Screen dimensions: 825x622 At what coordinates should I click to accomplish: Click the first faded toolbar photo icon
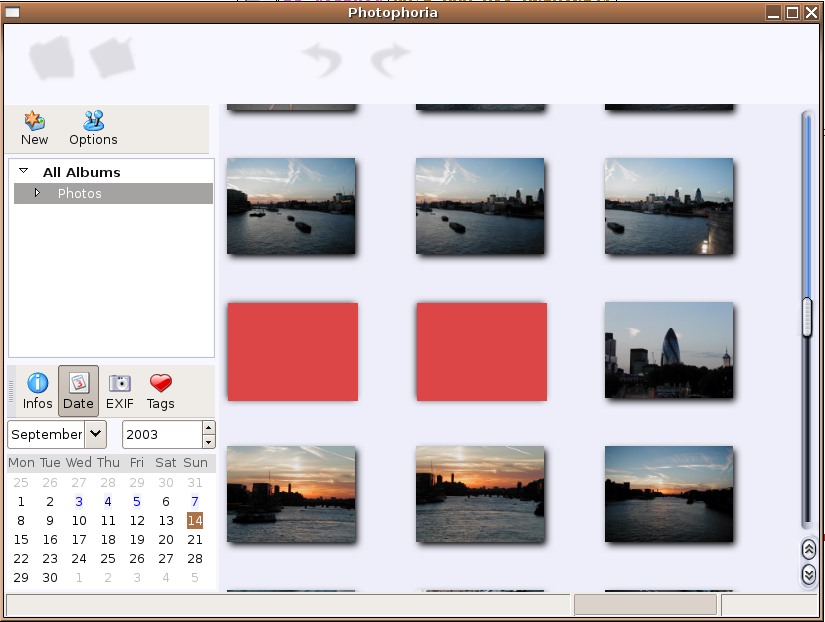click(x=52, y=57)
